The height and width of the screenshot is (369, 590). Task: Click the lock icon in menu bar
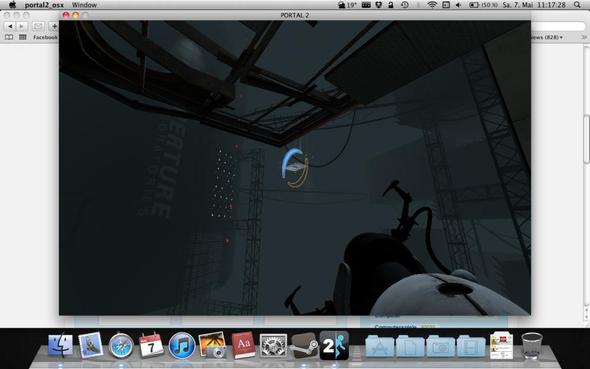391,5
